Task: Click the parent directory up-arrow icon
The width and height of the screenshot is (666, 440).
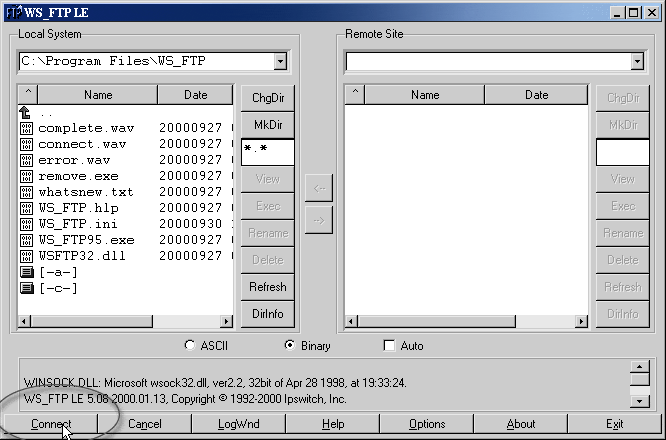Action: pos(25,113)
